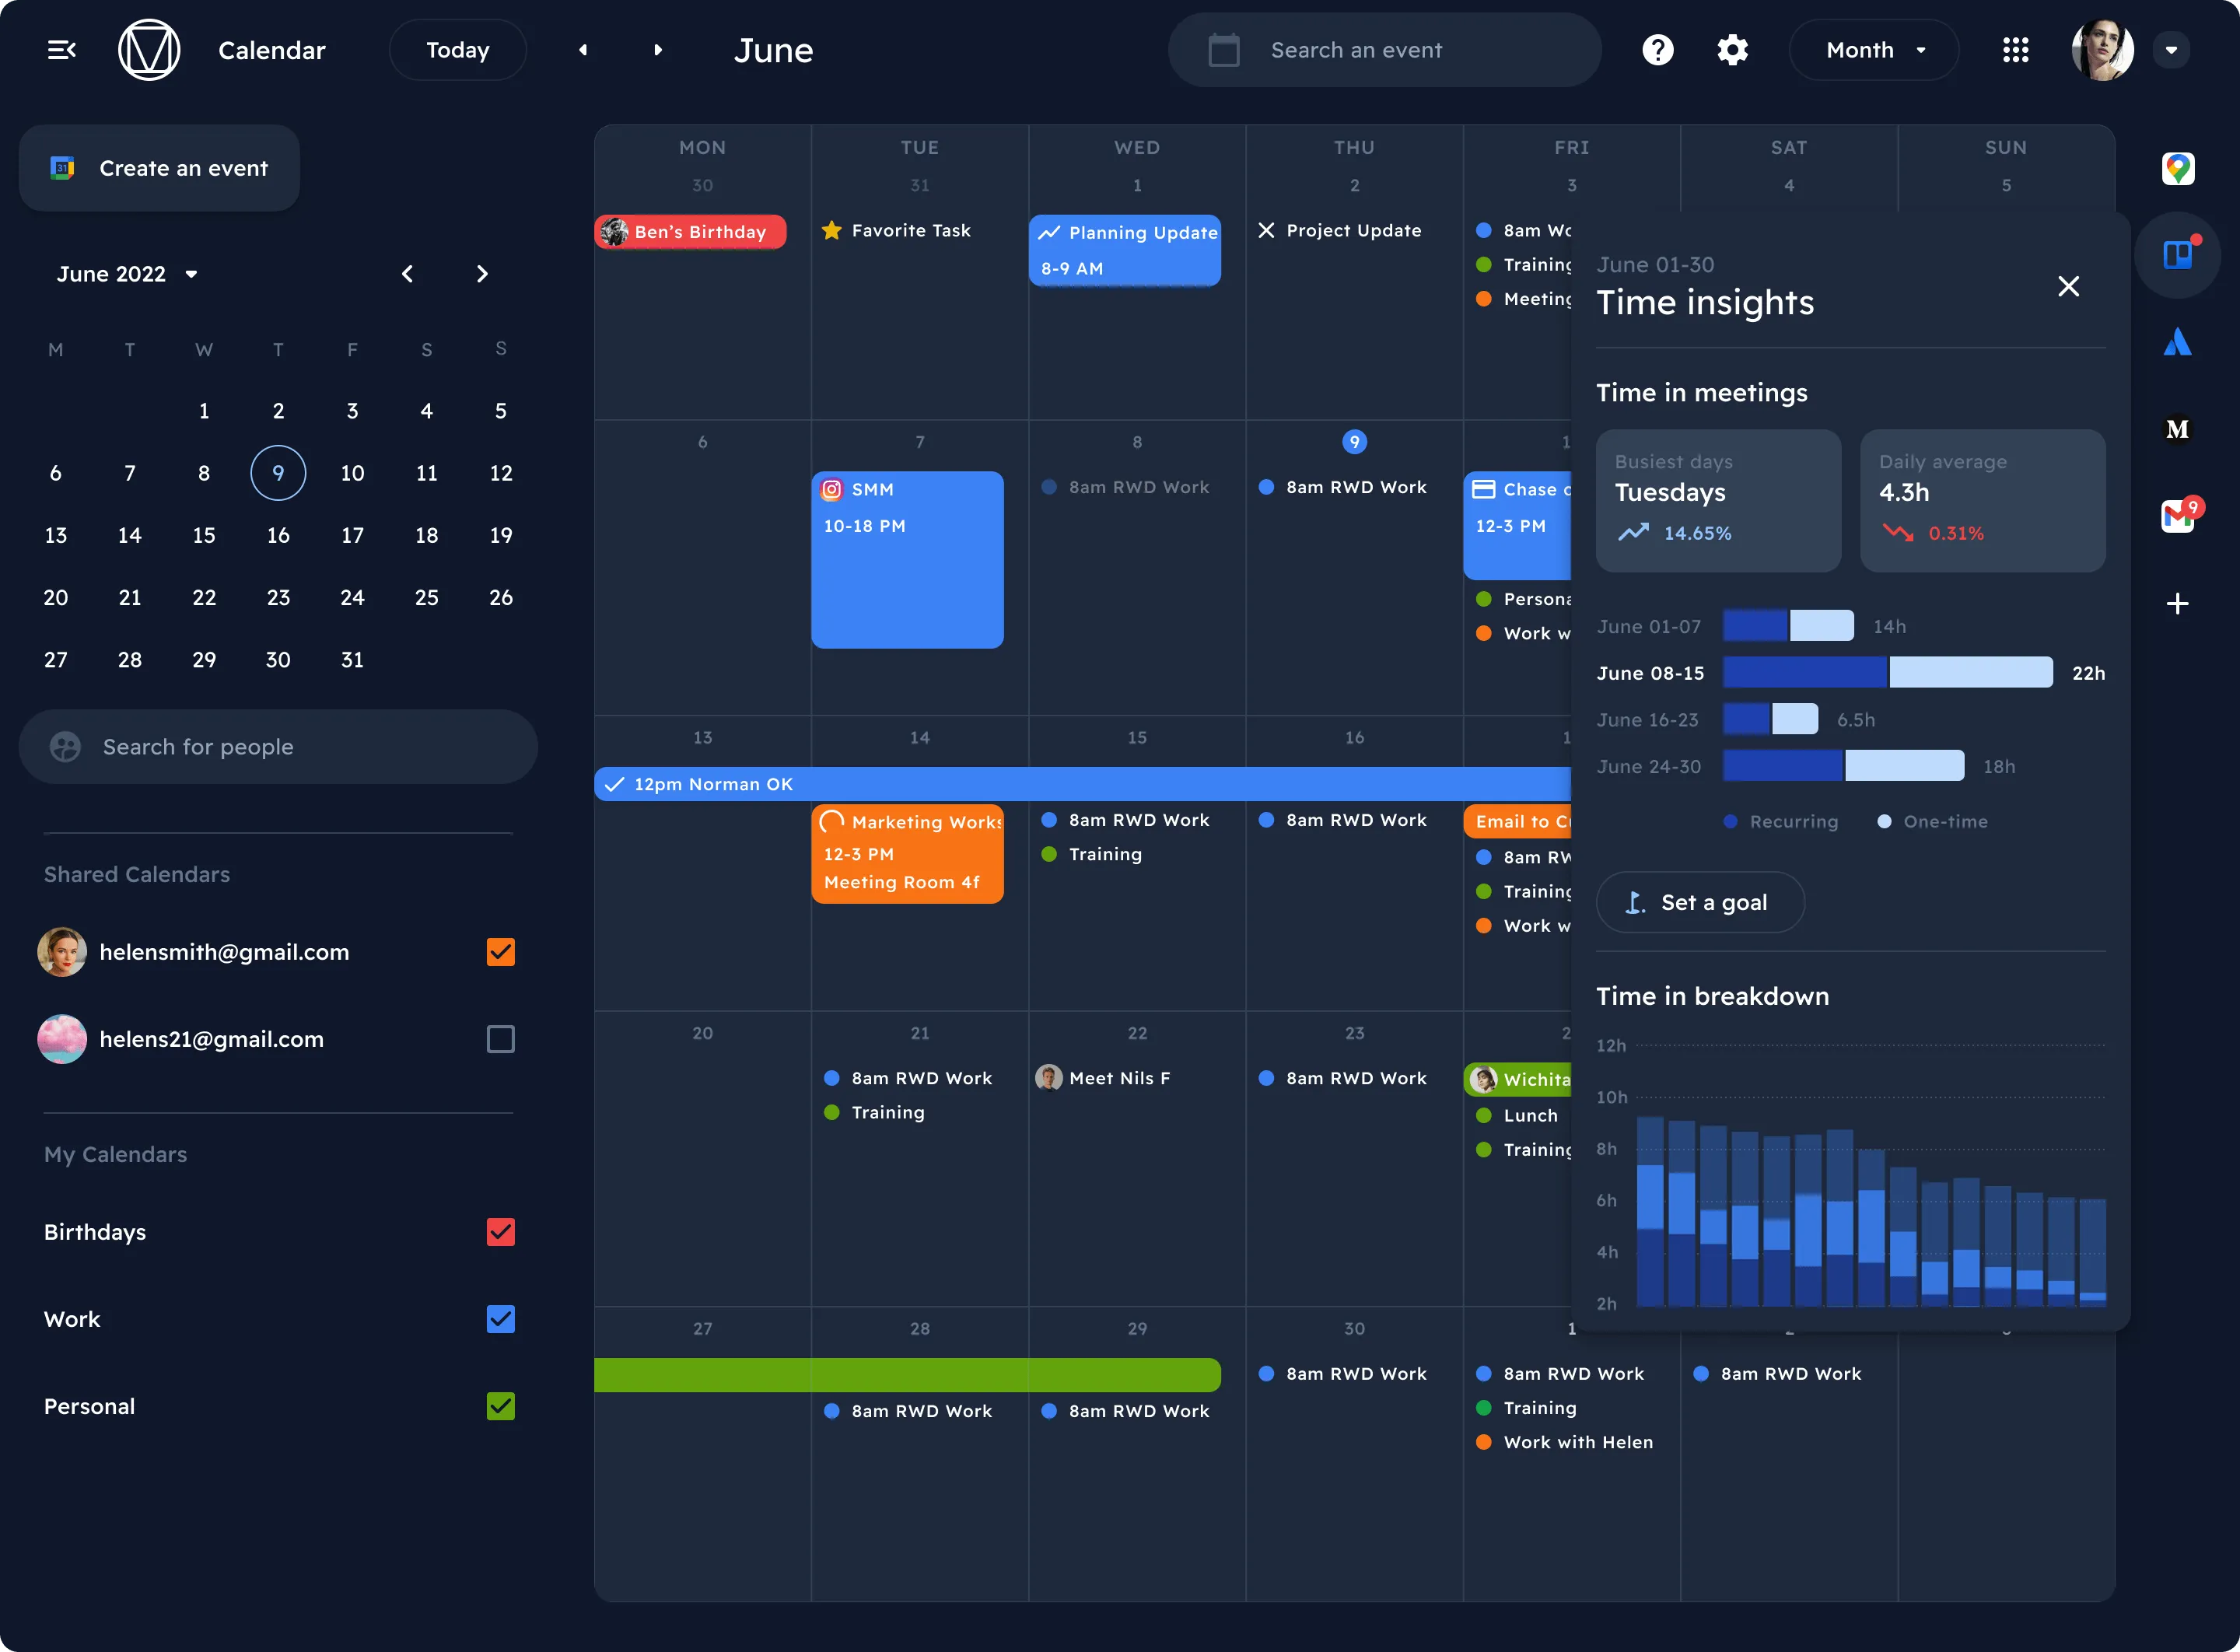Open the apps grid icon
The width and height of the screenshot is (2240, 1652).
tap(2015, 50)
